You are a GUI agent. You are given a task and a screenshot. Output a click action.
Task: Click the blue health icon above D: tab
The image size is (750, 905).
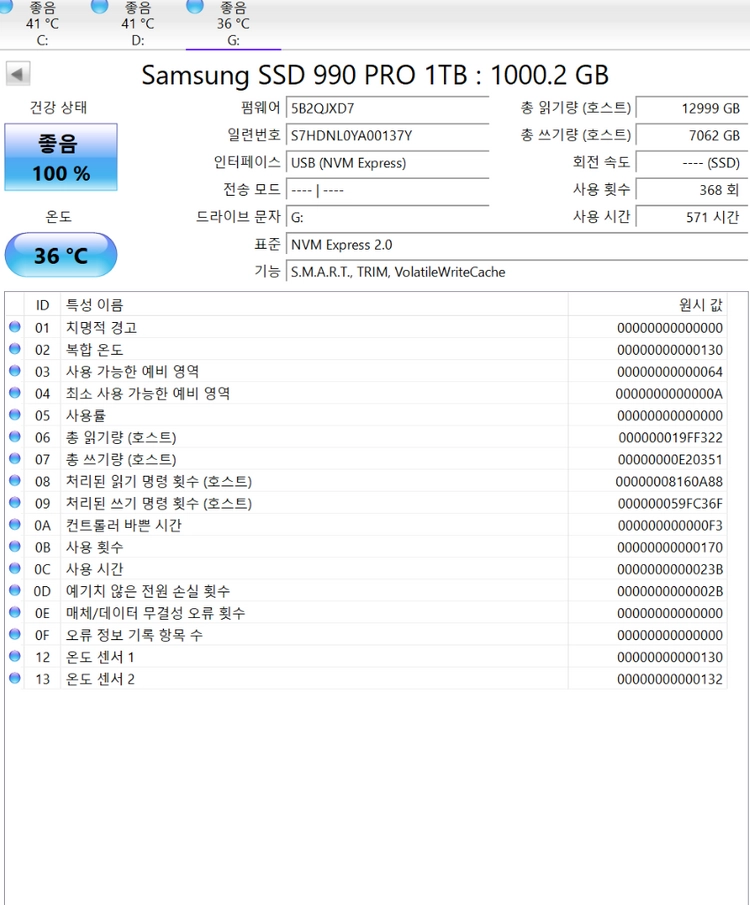click(x=99, y=5)
